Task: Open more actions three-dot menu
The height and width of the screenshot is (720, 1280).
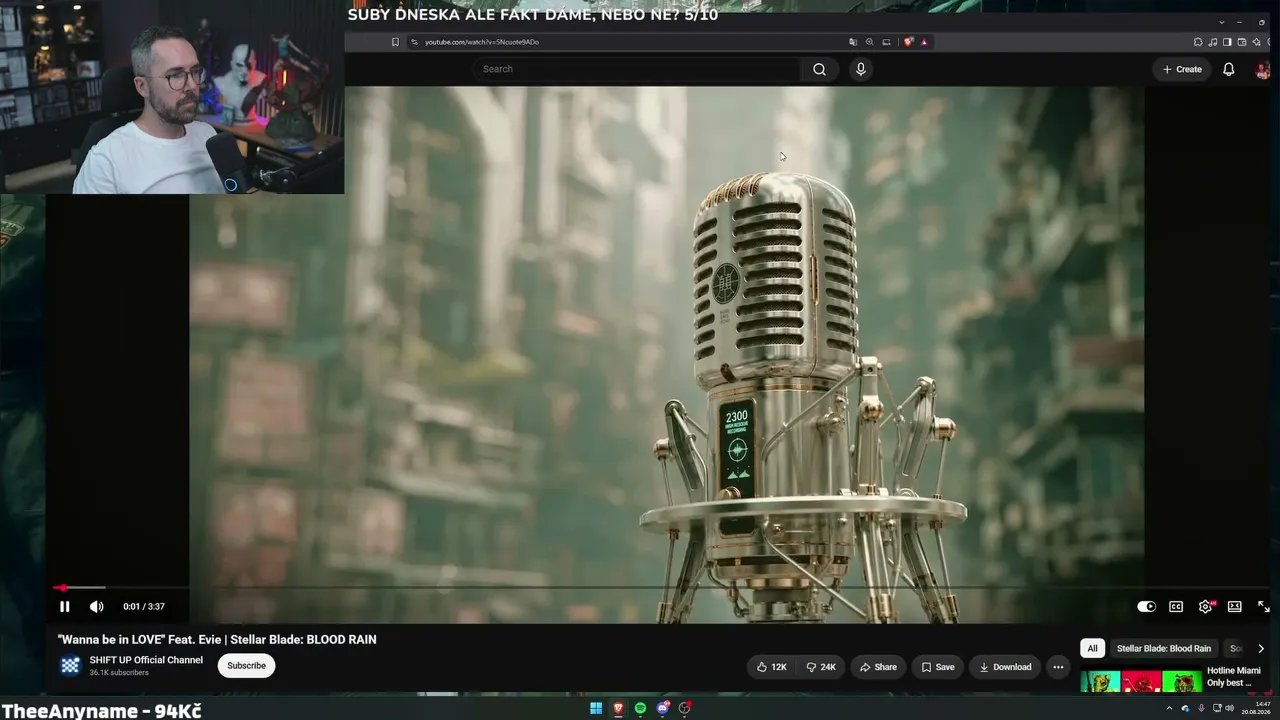Action: coord(1058,667)
